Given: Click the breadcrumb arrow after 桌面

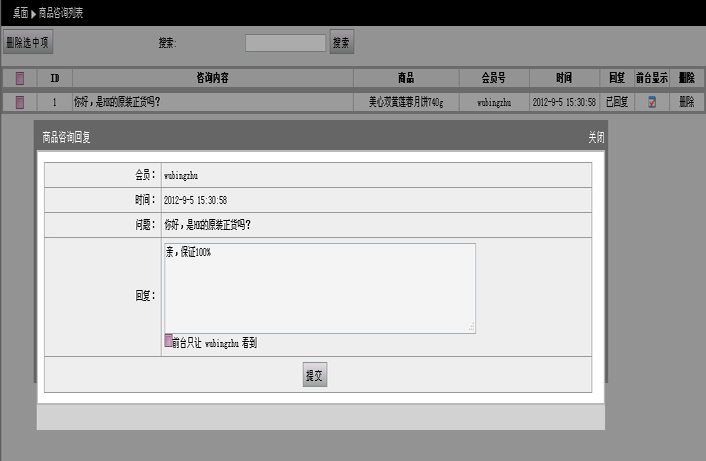Looking at the screenshot, I should [x=32, y=12].
